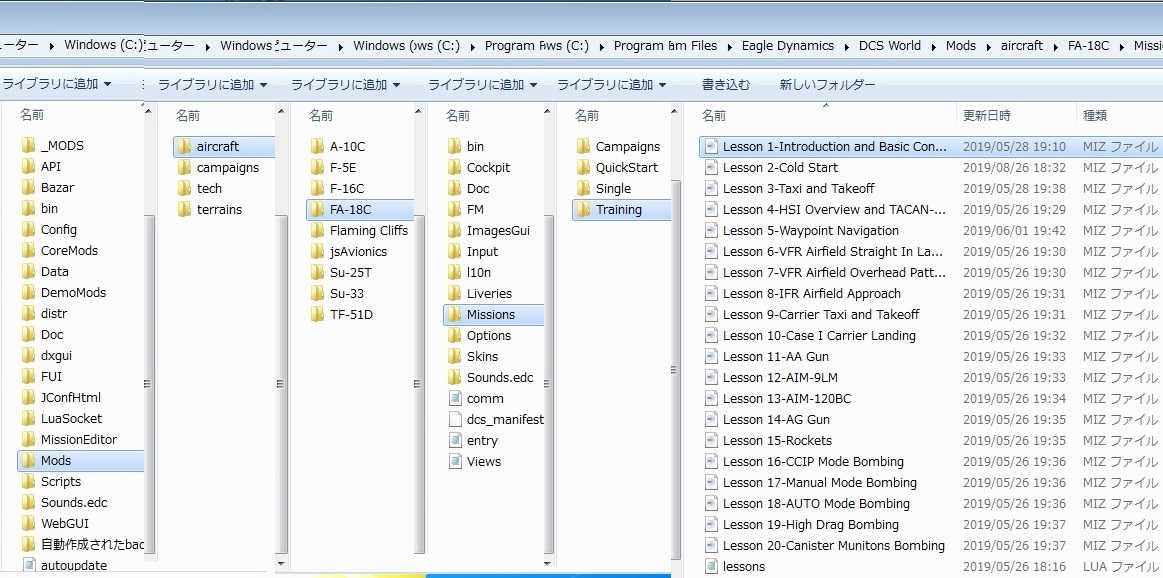Select Lesson 3-Taxi and Takeoff
Screen dimensions: 1163x578
pyautogui.click(x=798, y=188)
